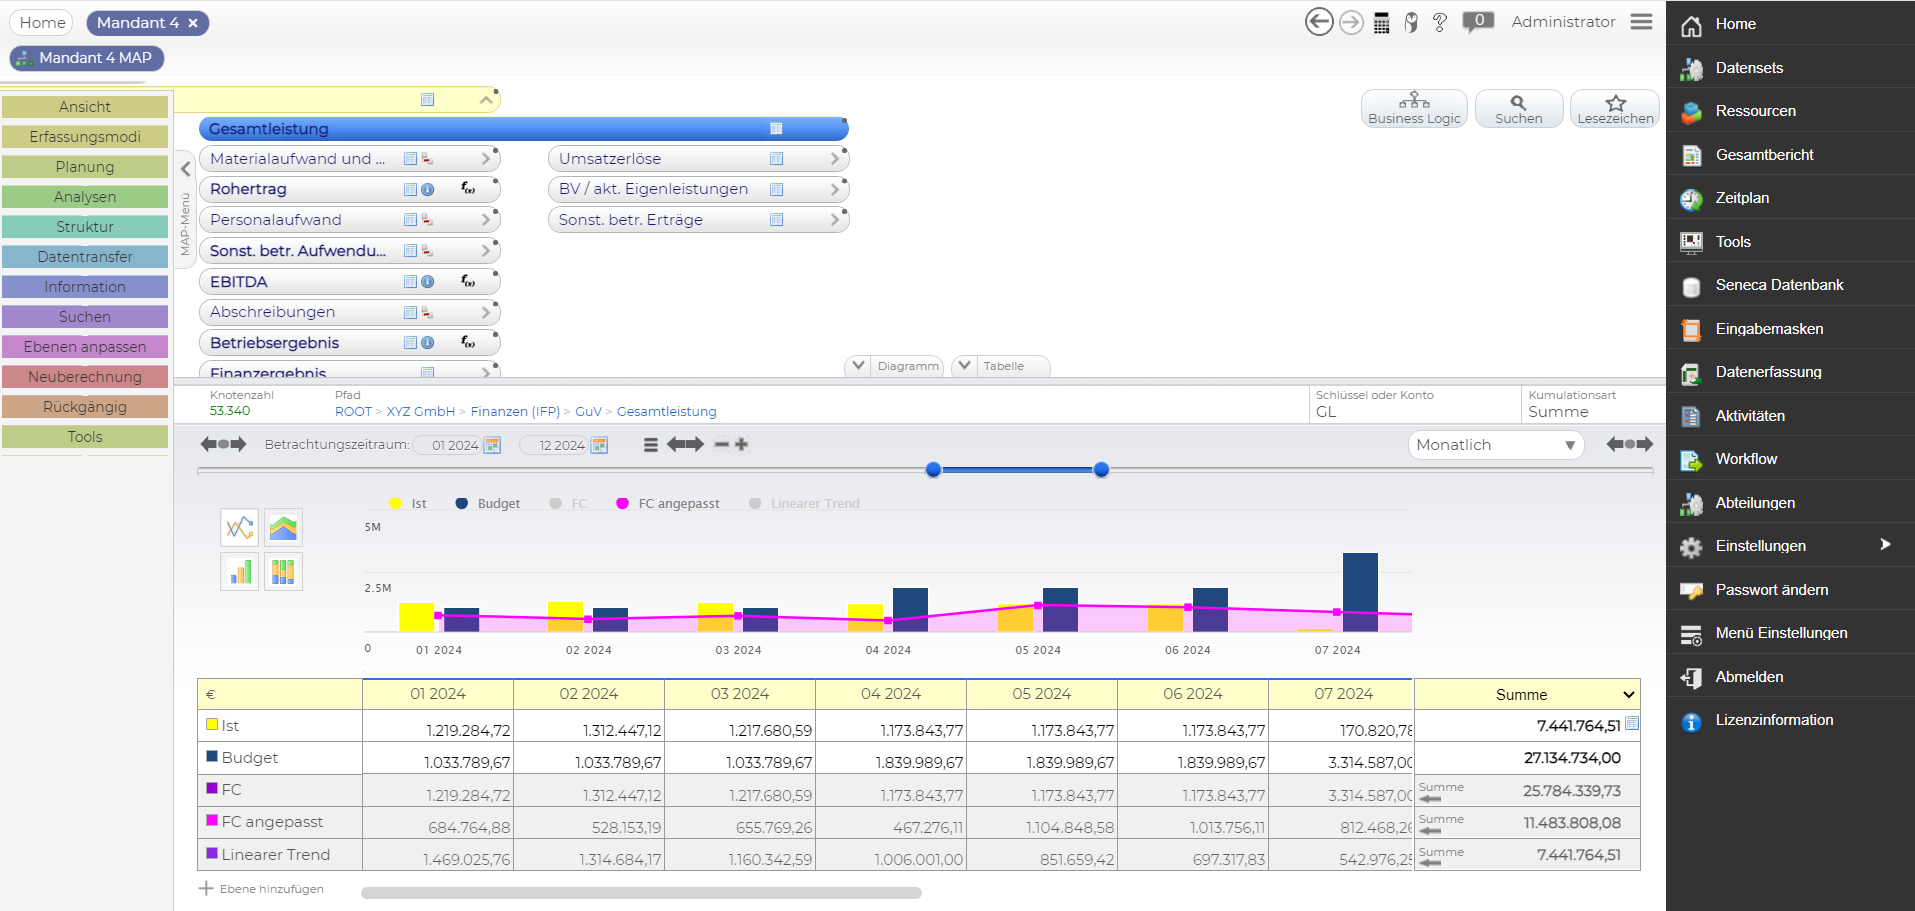The width and height of the screenshot is (1915, 911).
Task: Switch chart to line chart type
Action: pos(239,528)
